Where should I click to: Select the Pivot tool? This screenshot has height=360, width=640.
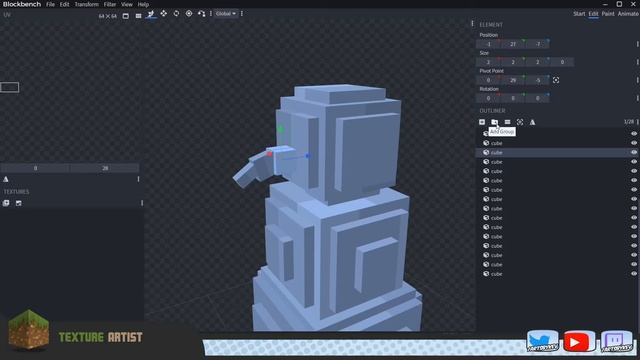tap(189, 13)
